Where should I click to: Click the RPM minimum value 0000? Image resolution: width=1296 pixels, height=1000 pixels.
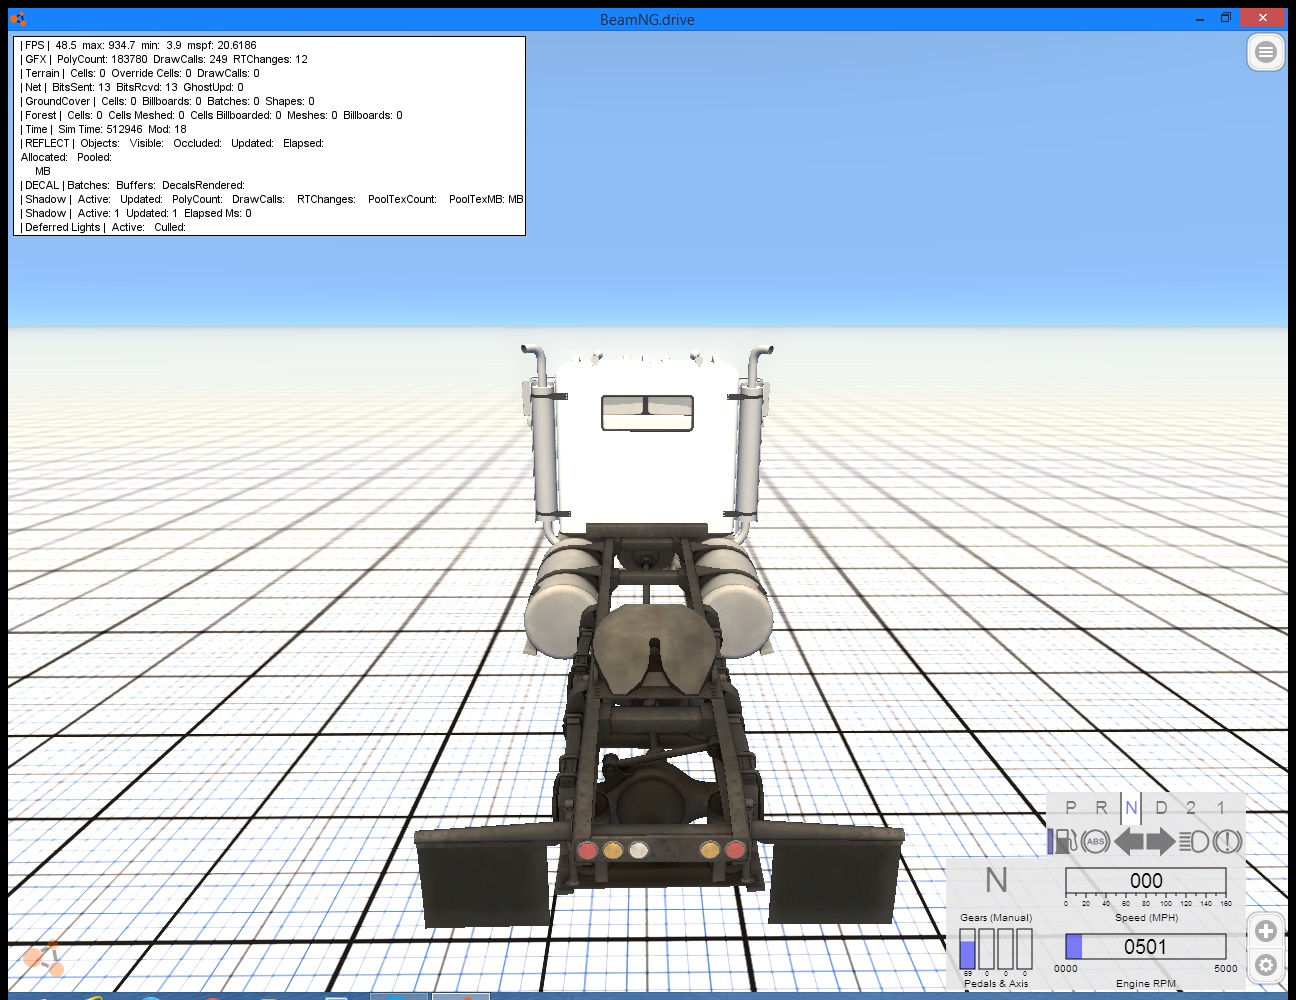point(1066,968)
